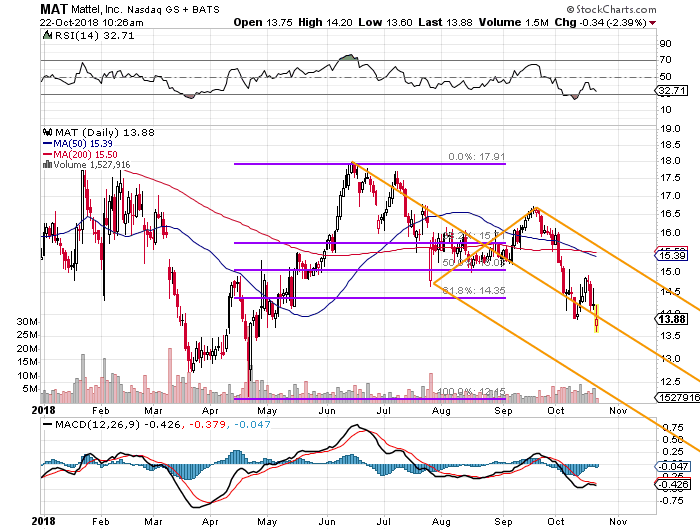The image size is (700, 530).
Task: Click the highlighted yellow latest candlestick
Action: tap(597, 318)
